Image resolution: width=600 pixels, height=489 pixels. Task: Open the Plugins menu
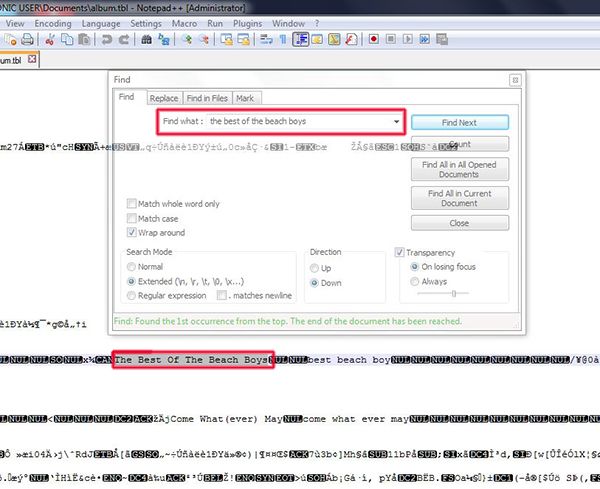coord(248,24)
